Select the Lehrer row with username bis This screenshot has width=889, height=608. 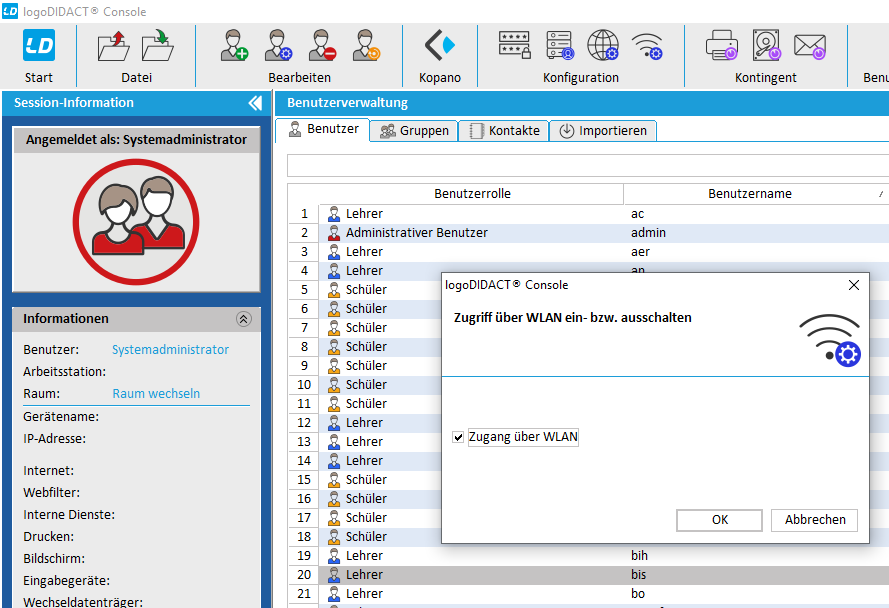pyautogui.click(x=588, y=575)
